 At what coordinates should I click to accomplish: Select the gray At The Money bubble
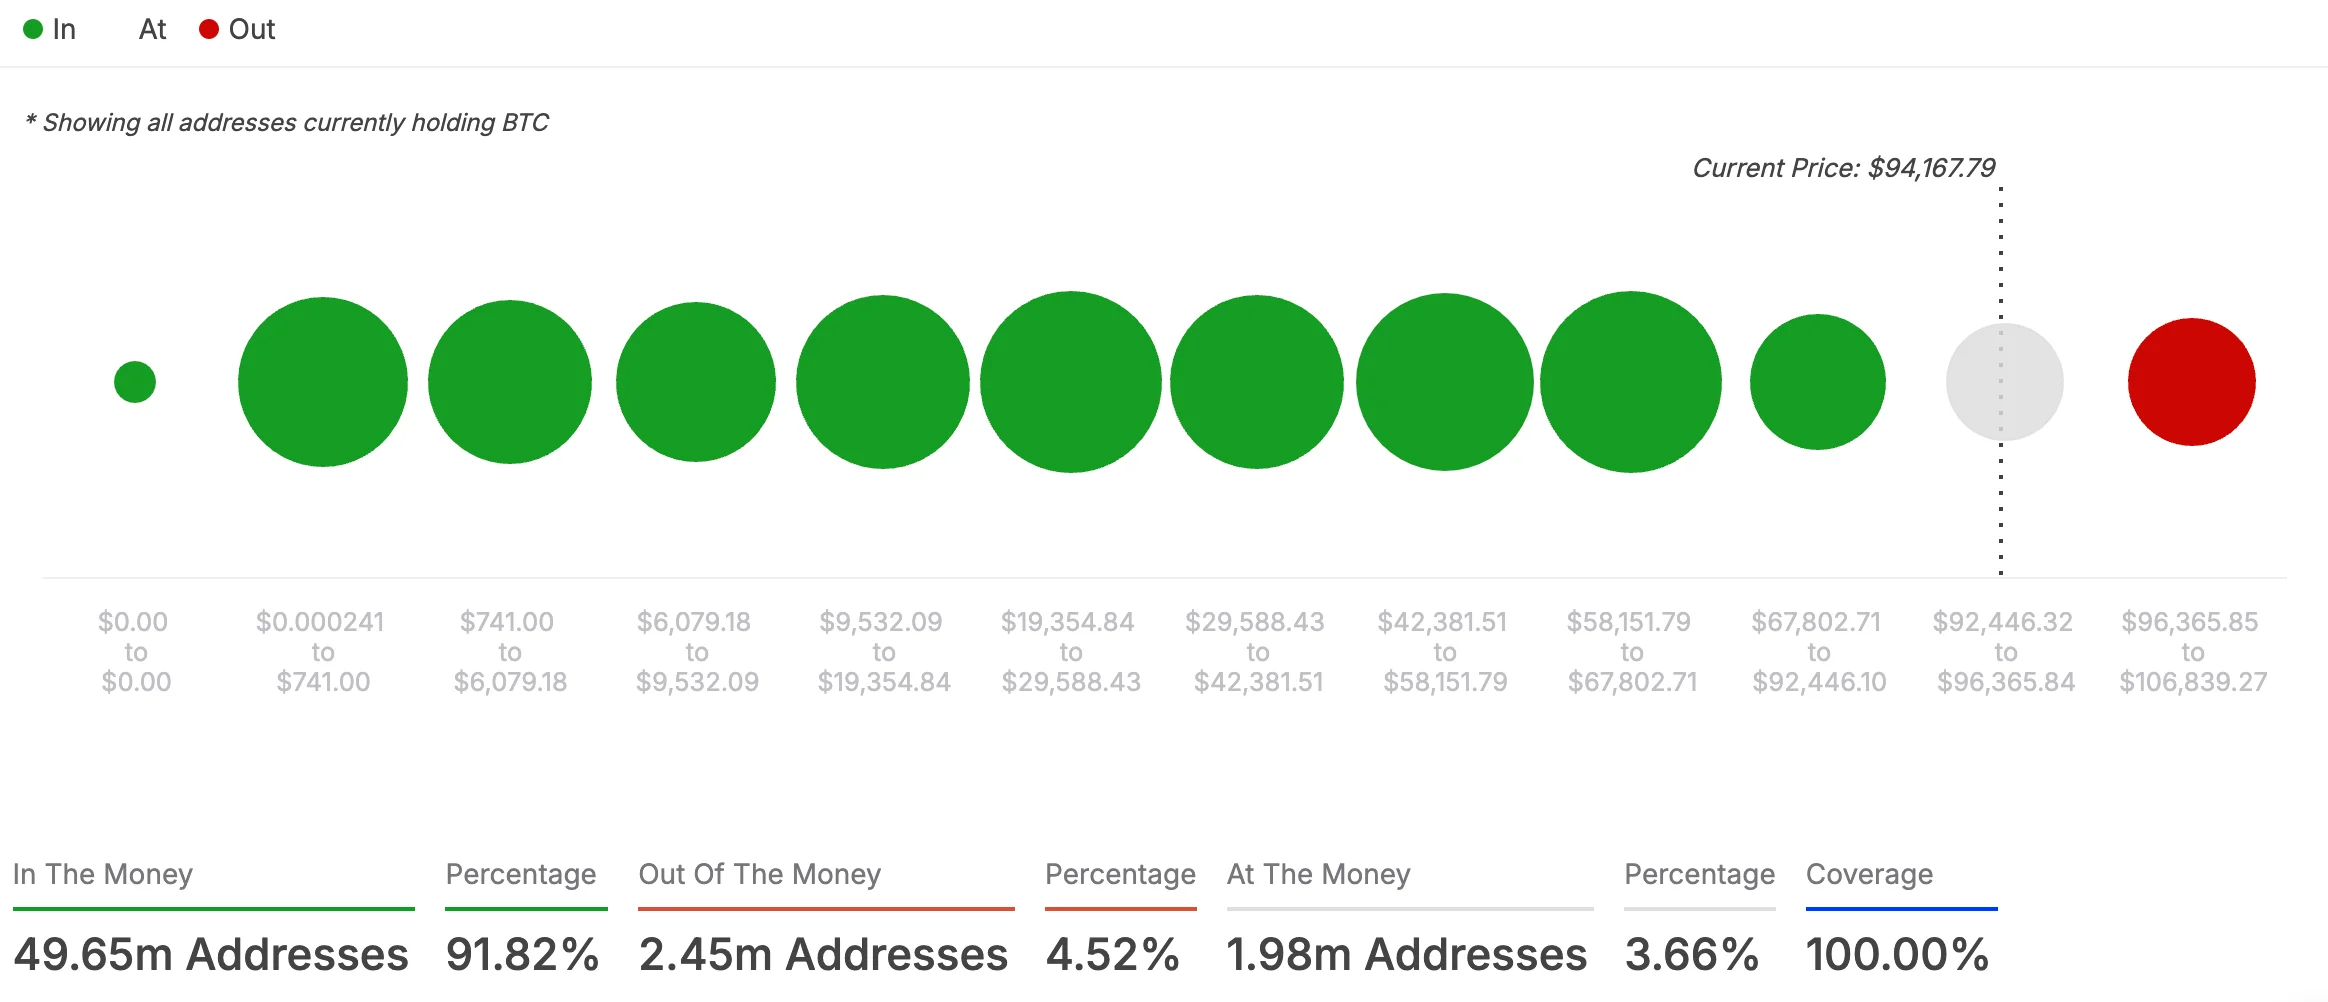point(2003,381)
